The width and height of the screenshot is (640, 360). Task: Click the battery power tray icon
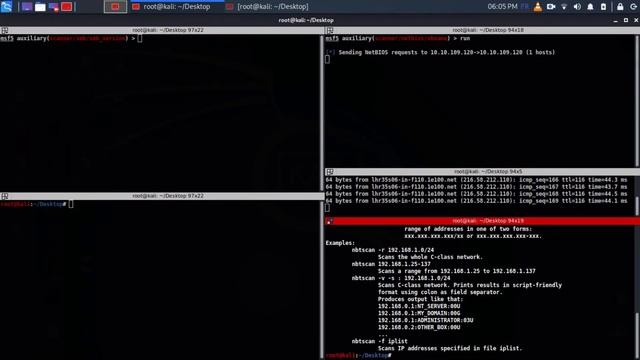pyautogui.click(x=603, y=7)
